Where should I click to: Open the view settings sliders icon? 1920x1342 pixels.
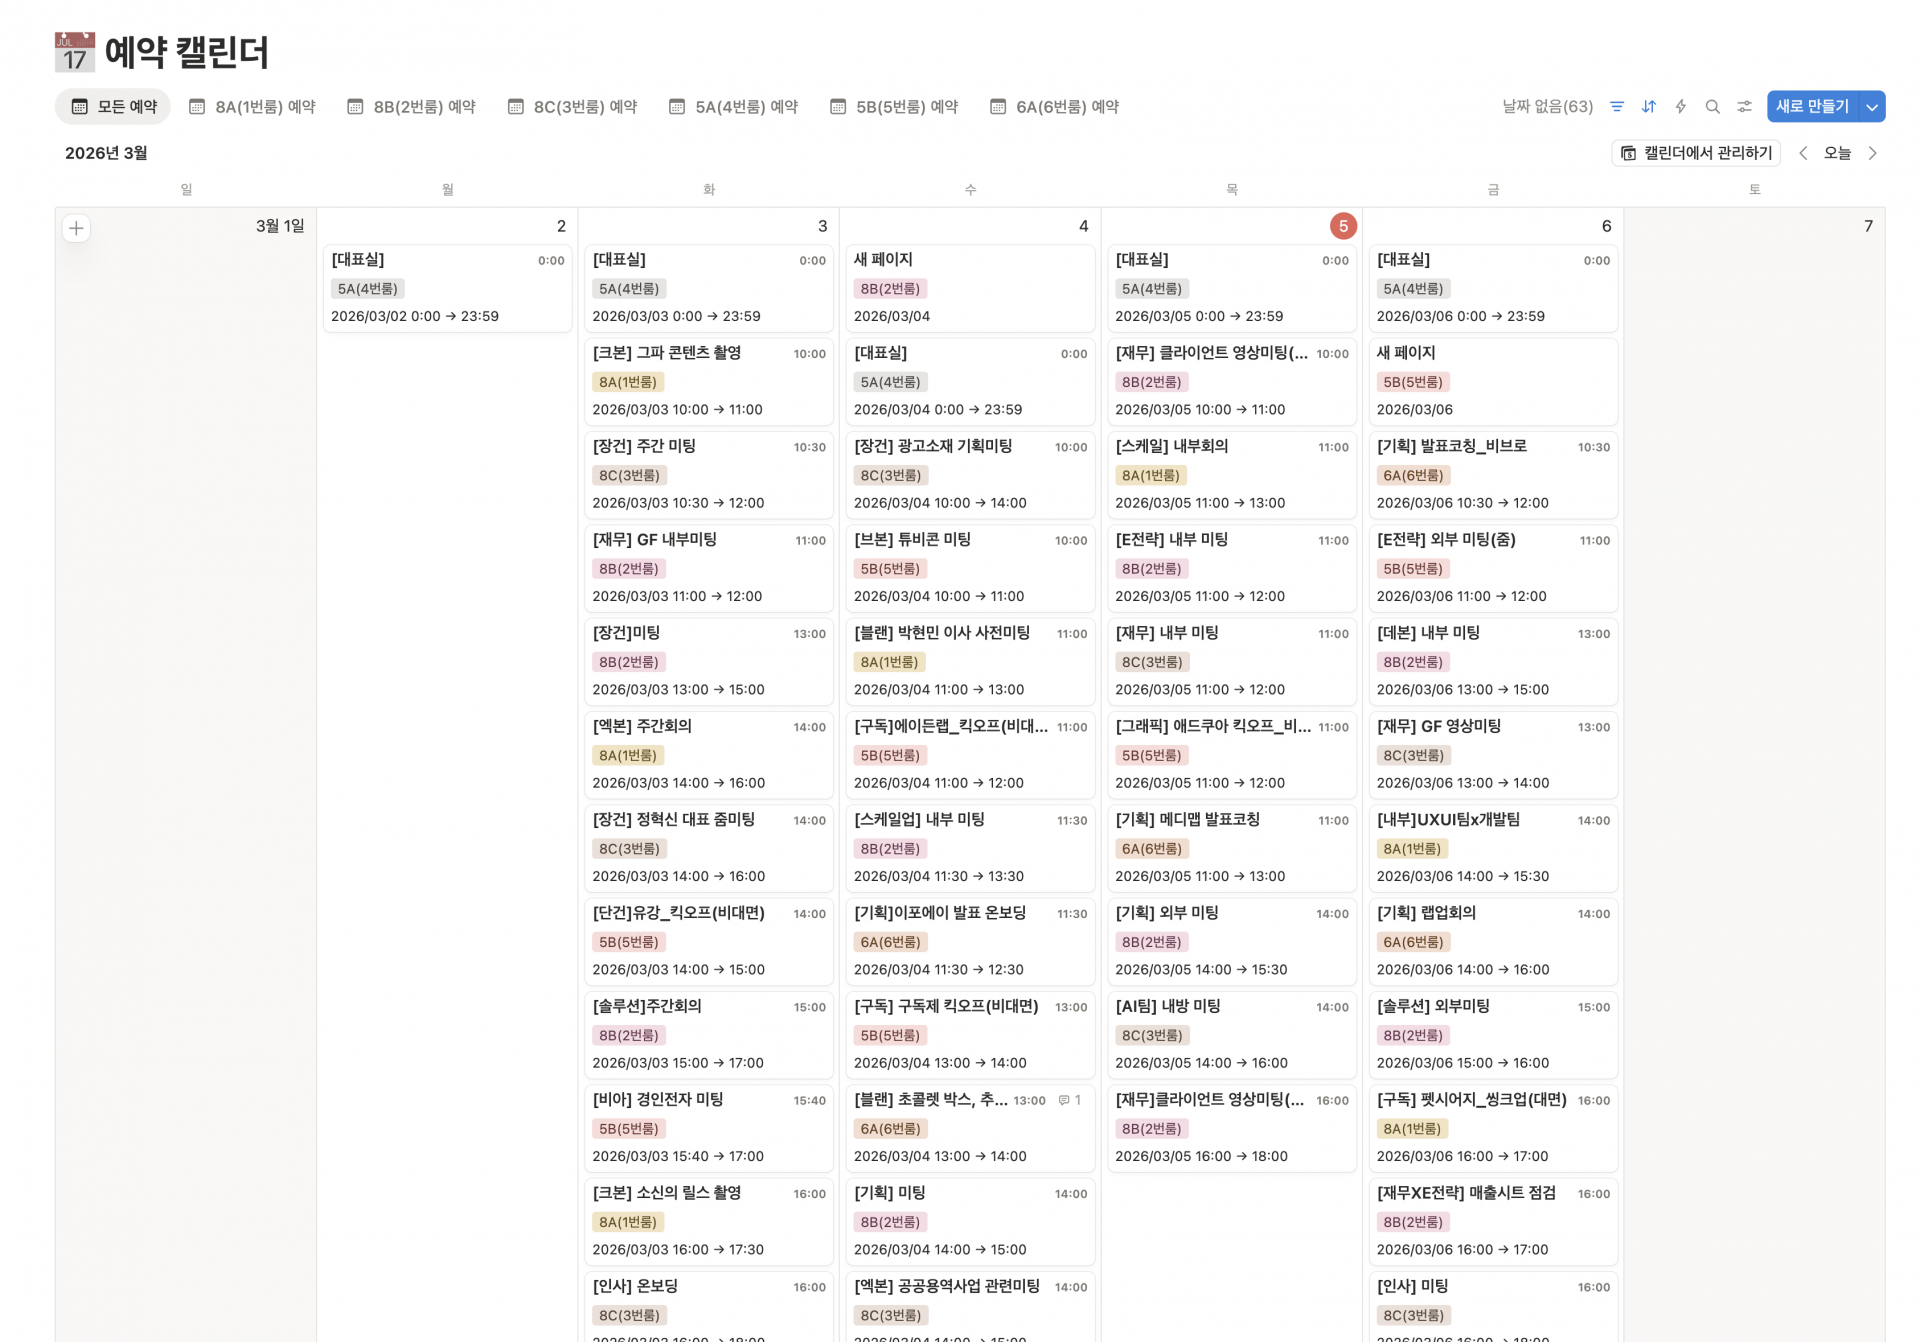tap(1745, 106)
